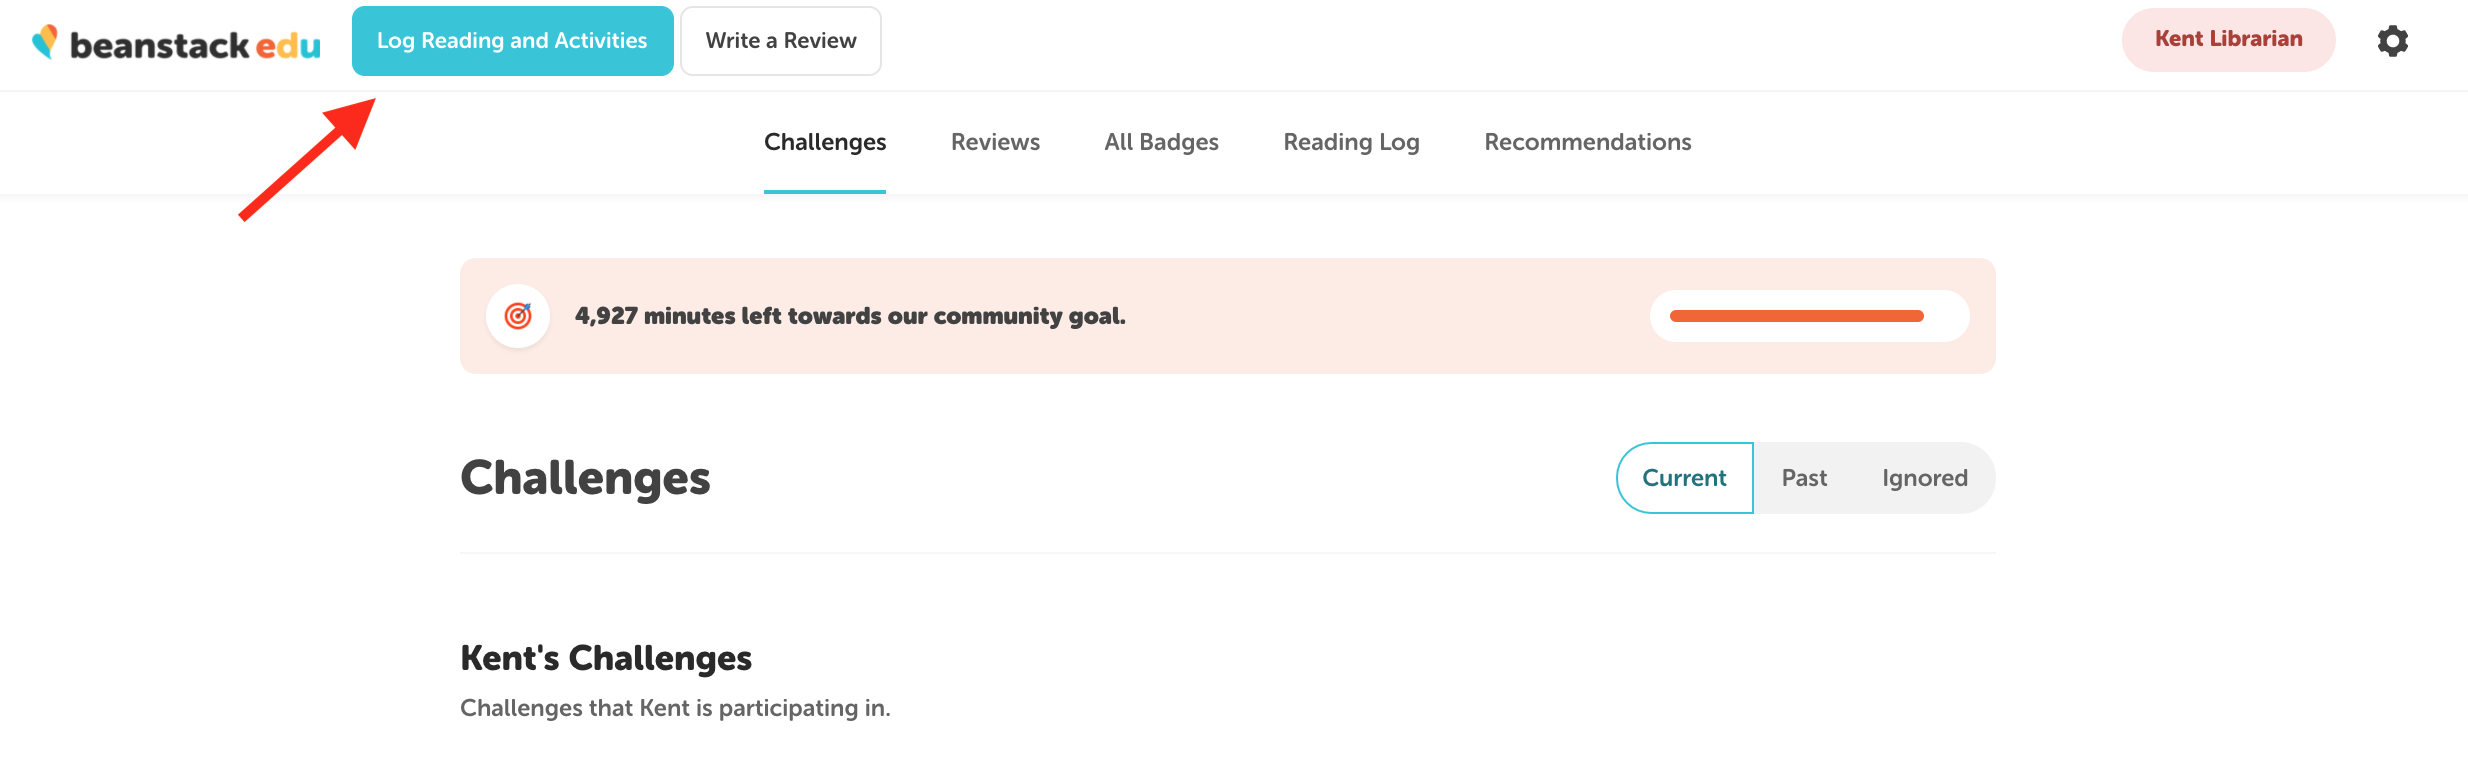Click the Beanstack balloon logo icon

[x=45, y=41]
